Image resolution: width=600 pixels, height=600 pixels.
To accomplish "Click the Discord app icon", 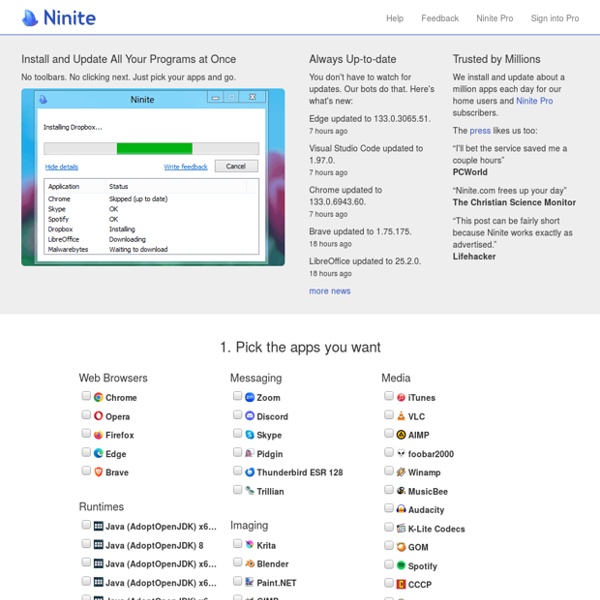I will 249,416.
